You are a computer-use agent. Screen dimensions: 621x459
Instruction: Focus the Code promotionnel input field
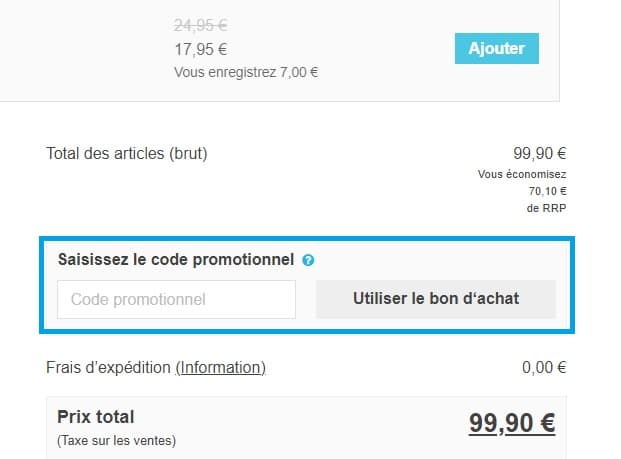tap(177, 299)
